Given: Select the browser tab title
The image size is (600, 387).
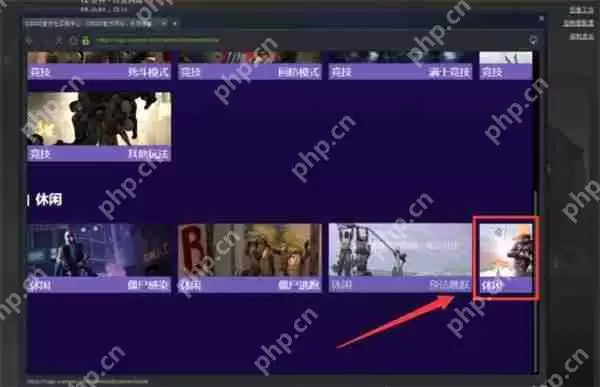Looking at the screenshot, I should click(x=89, y=23).
